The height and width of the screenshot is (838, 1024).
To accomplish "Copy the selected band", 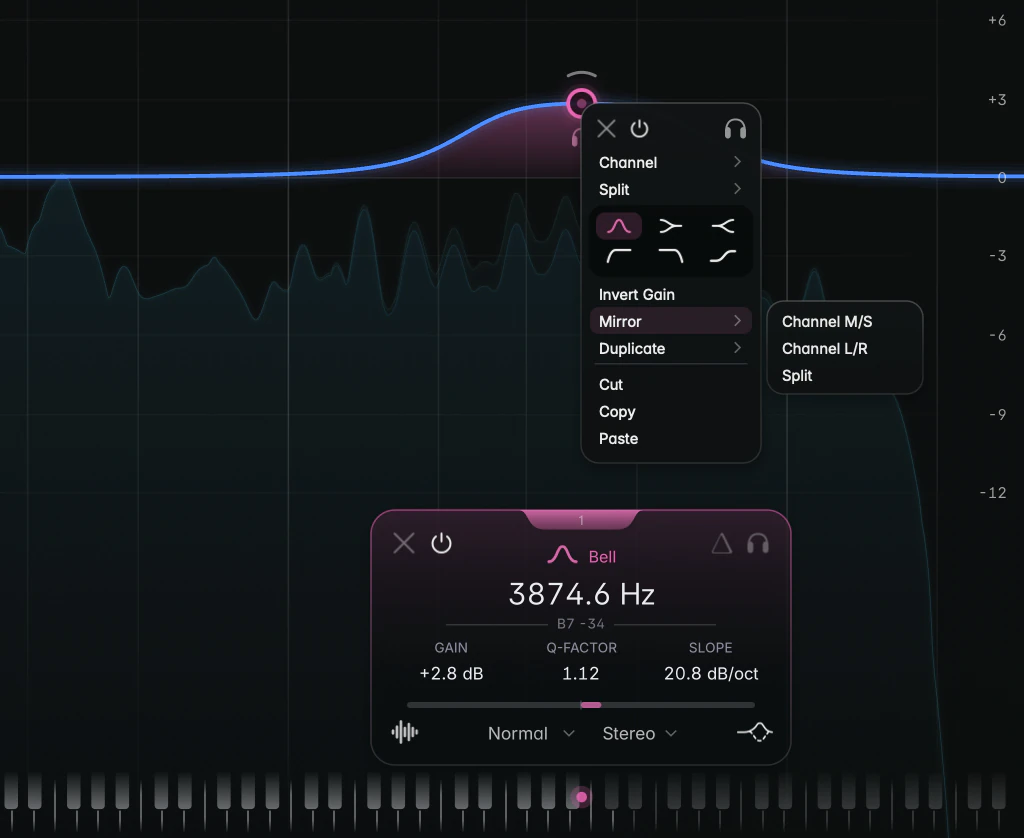I will [x=671, y=411].
